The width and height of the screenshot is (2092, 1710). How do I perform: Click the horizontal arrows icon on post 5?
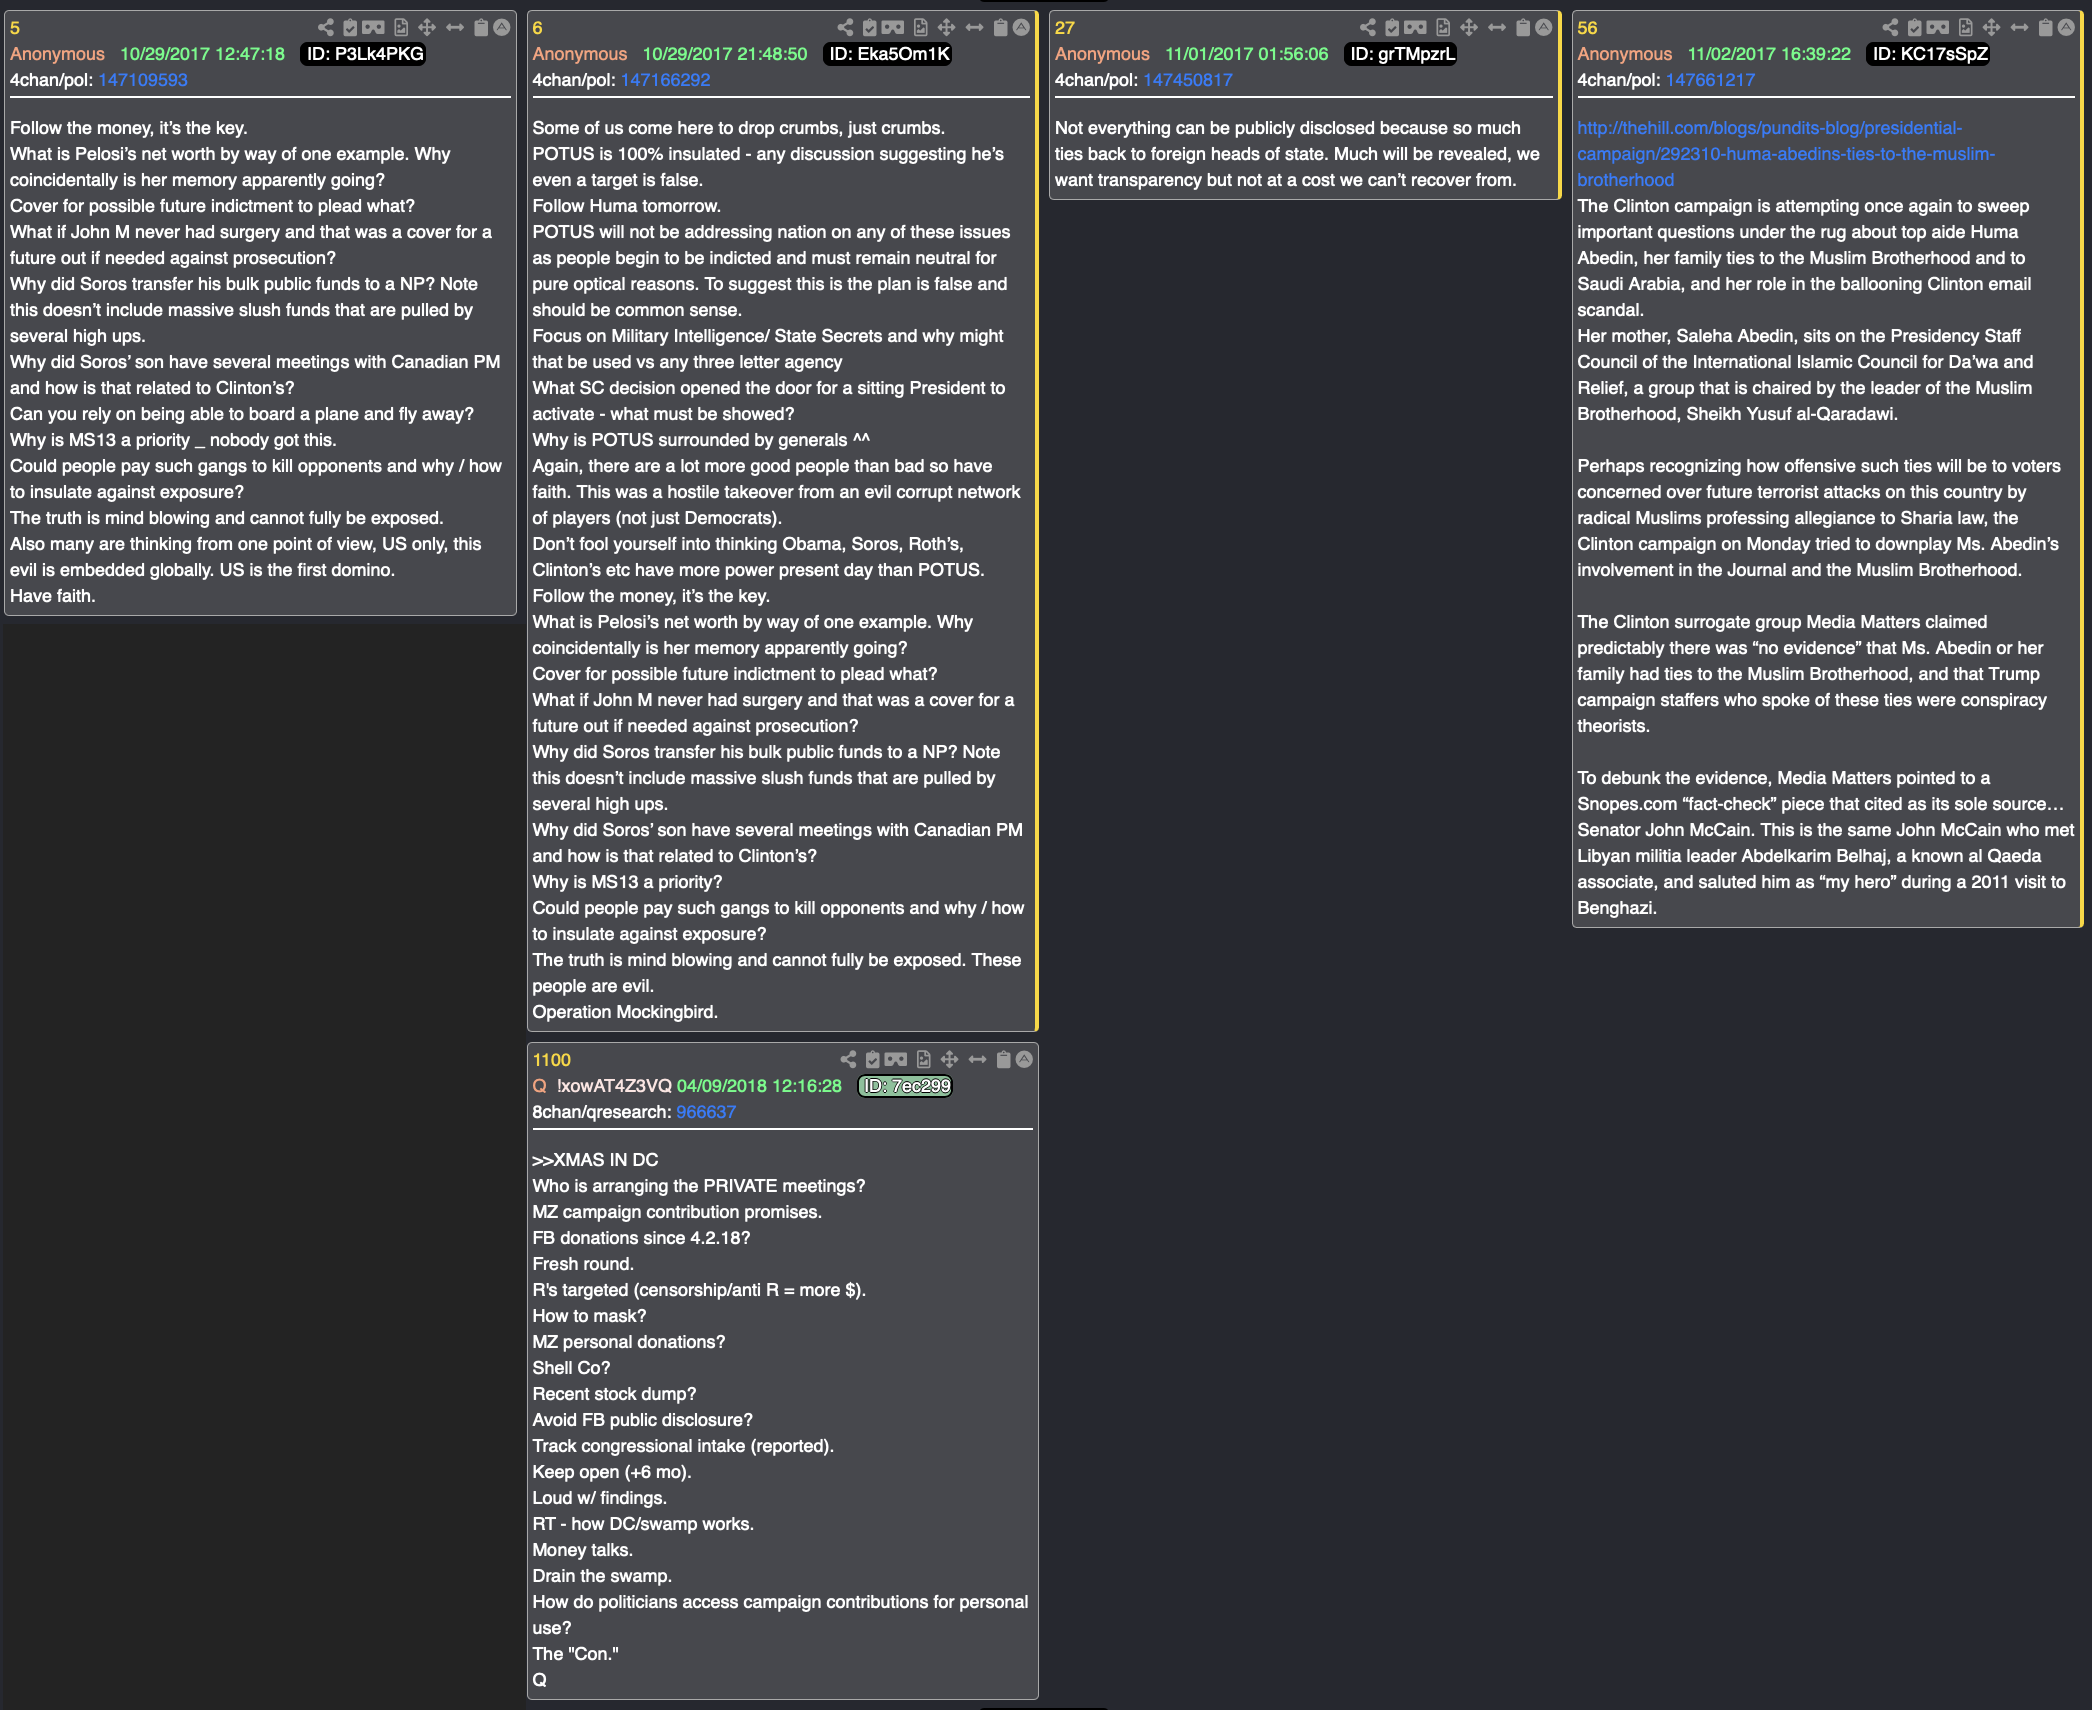click(x=455, y=27)
